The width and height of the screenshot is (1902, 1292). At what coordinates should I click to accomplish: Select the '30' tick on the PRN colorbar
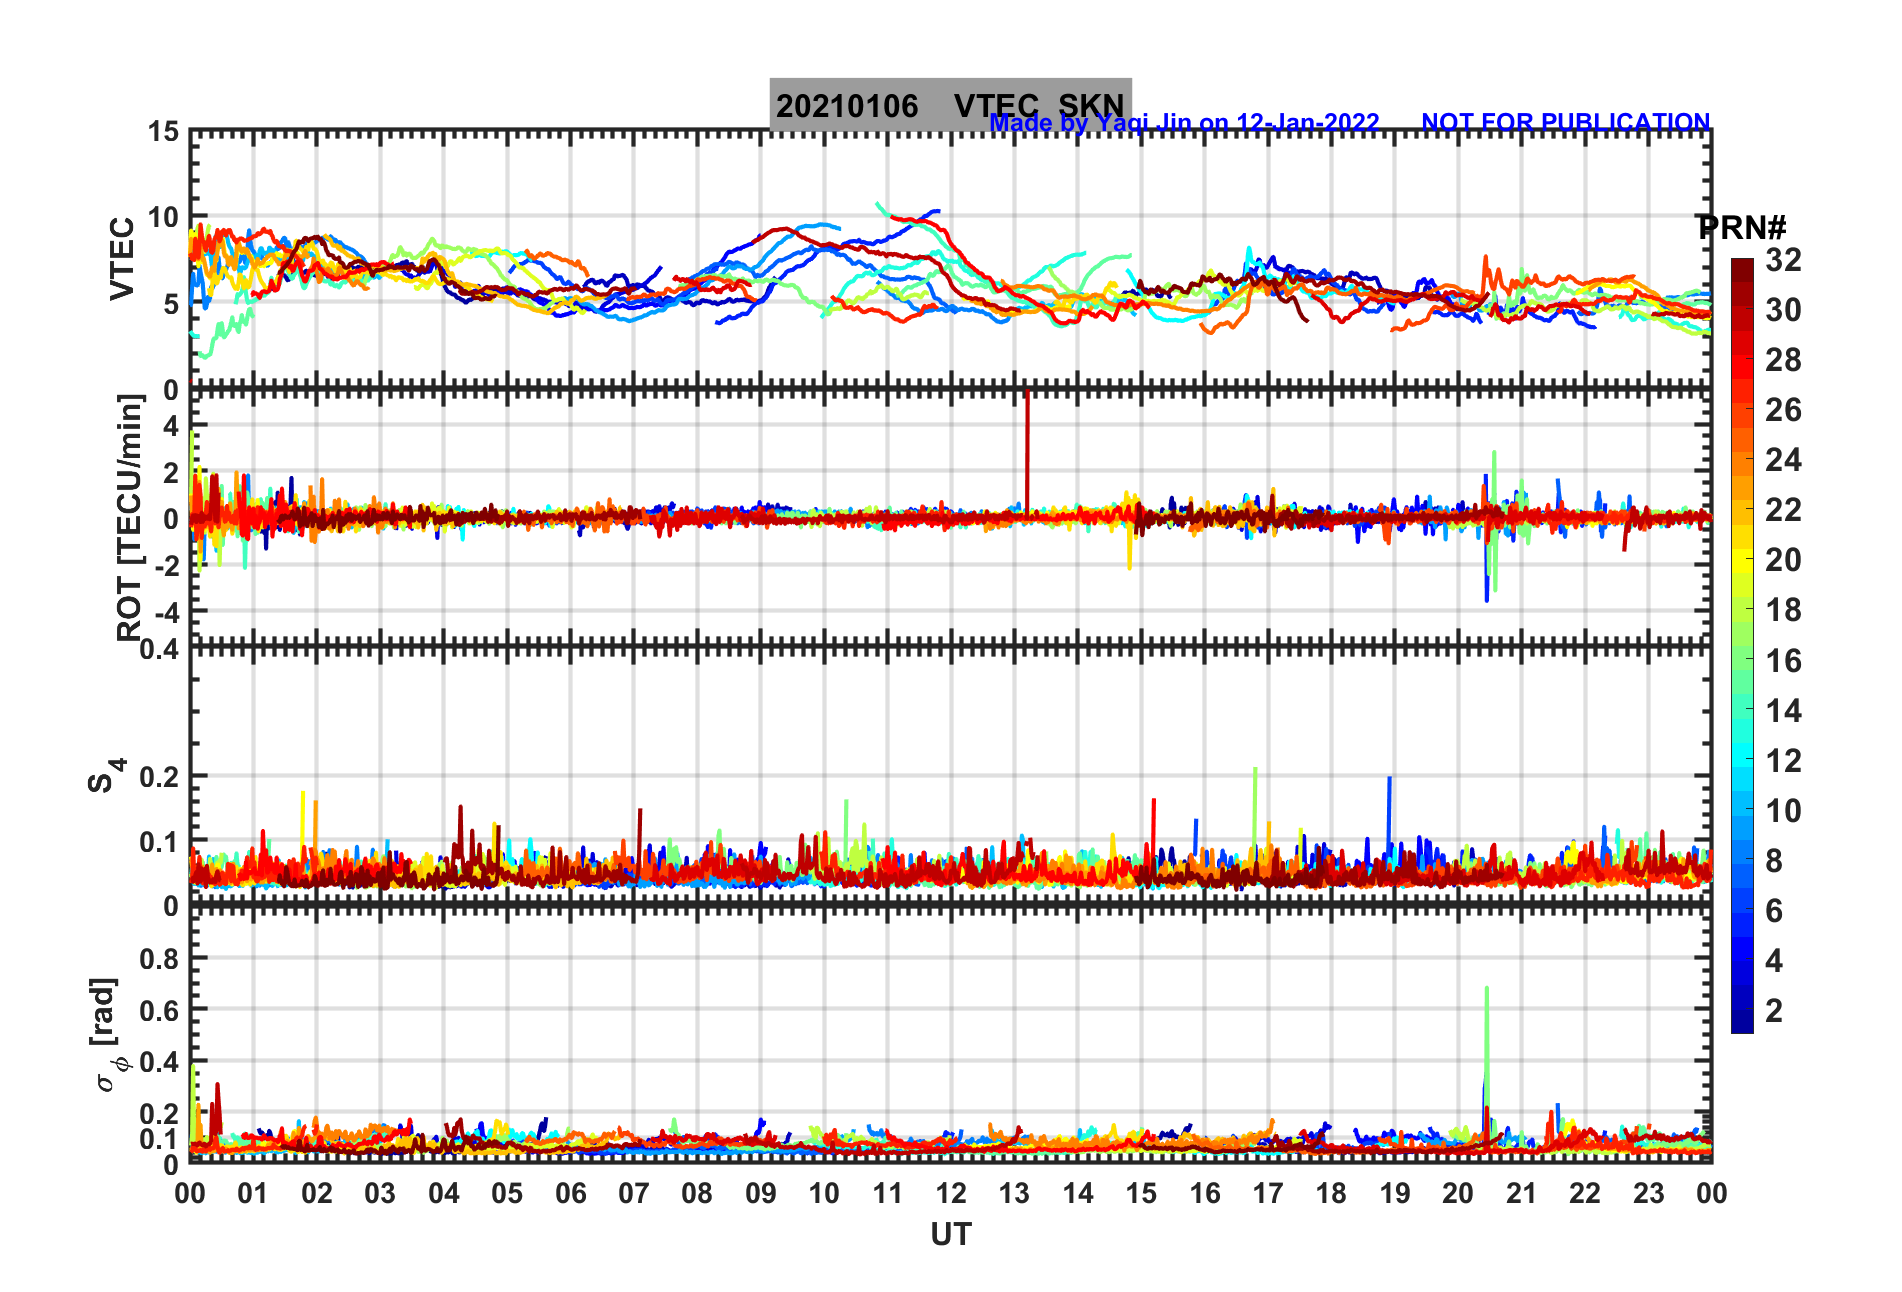click(1783, 310)
